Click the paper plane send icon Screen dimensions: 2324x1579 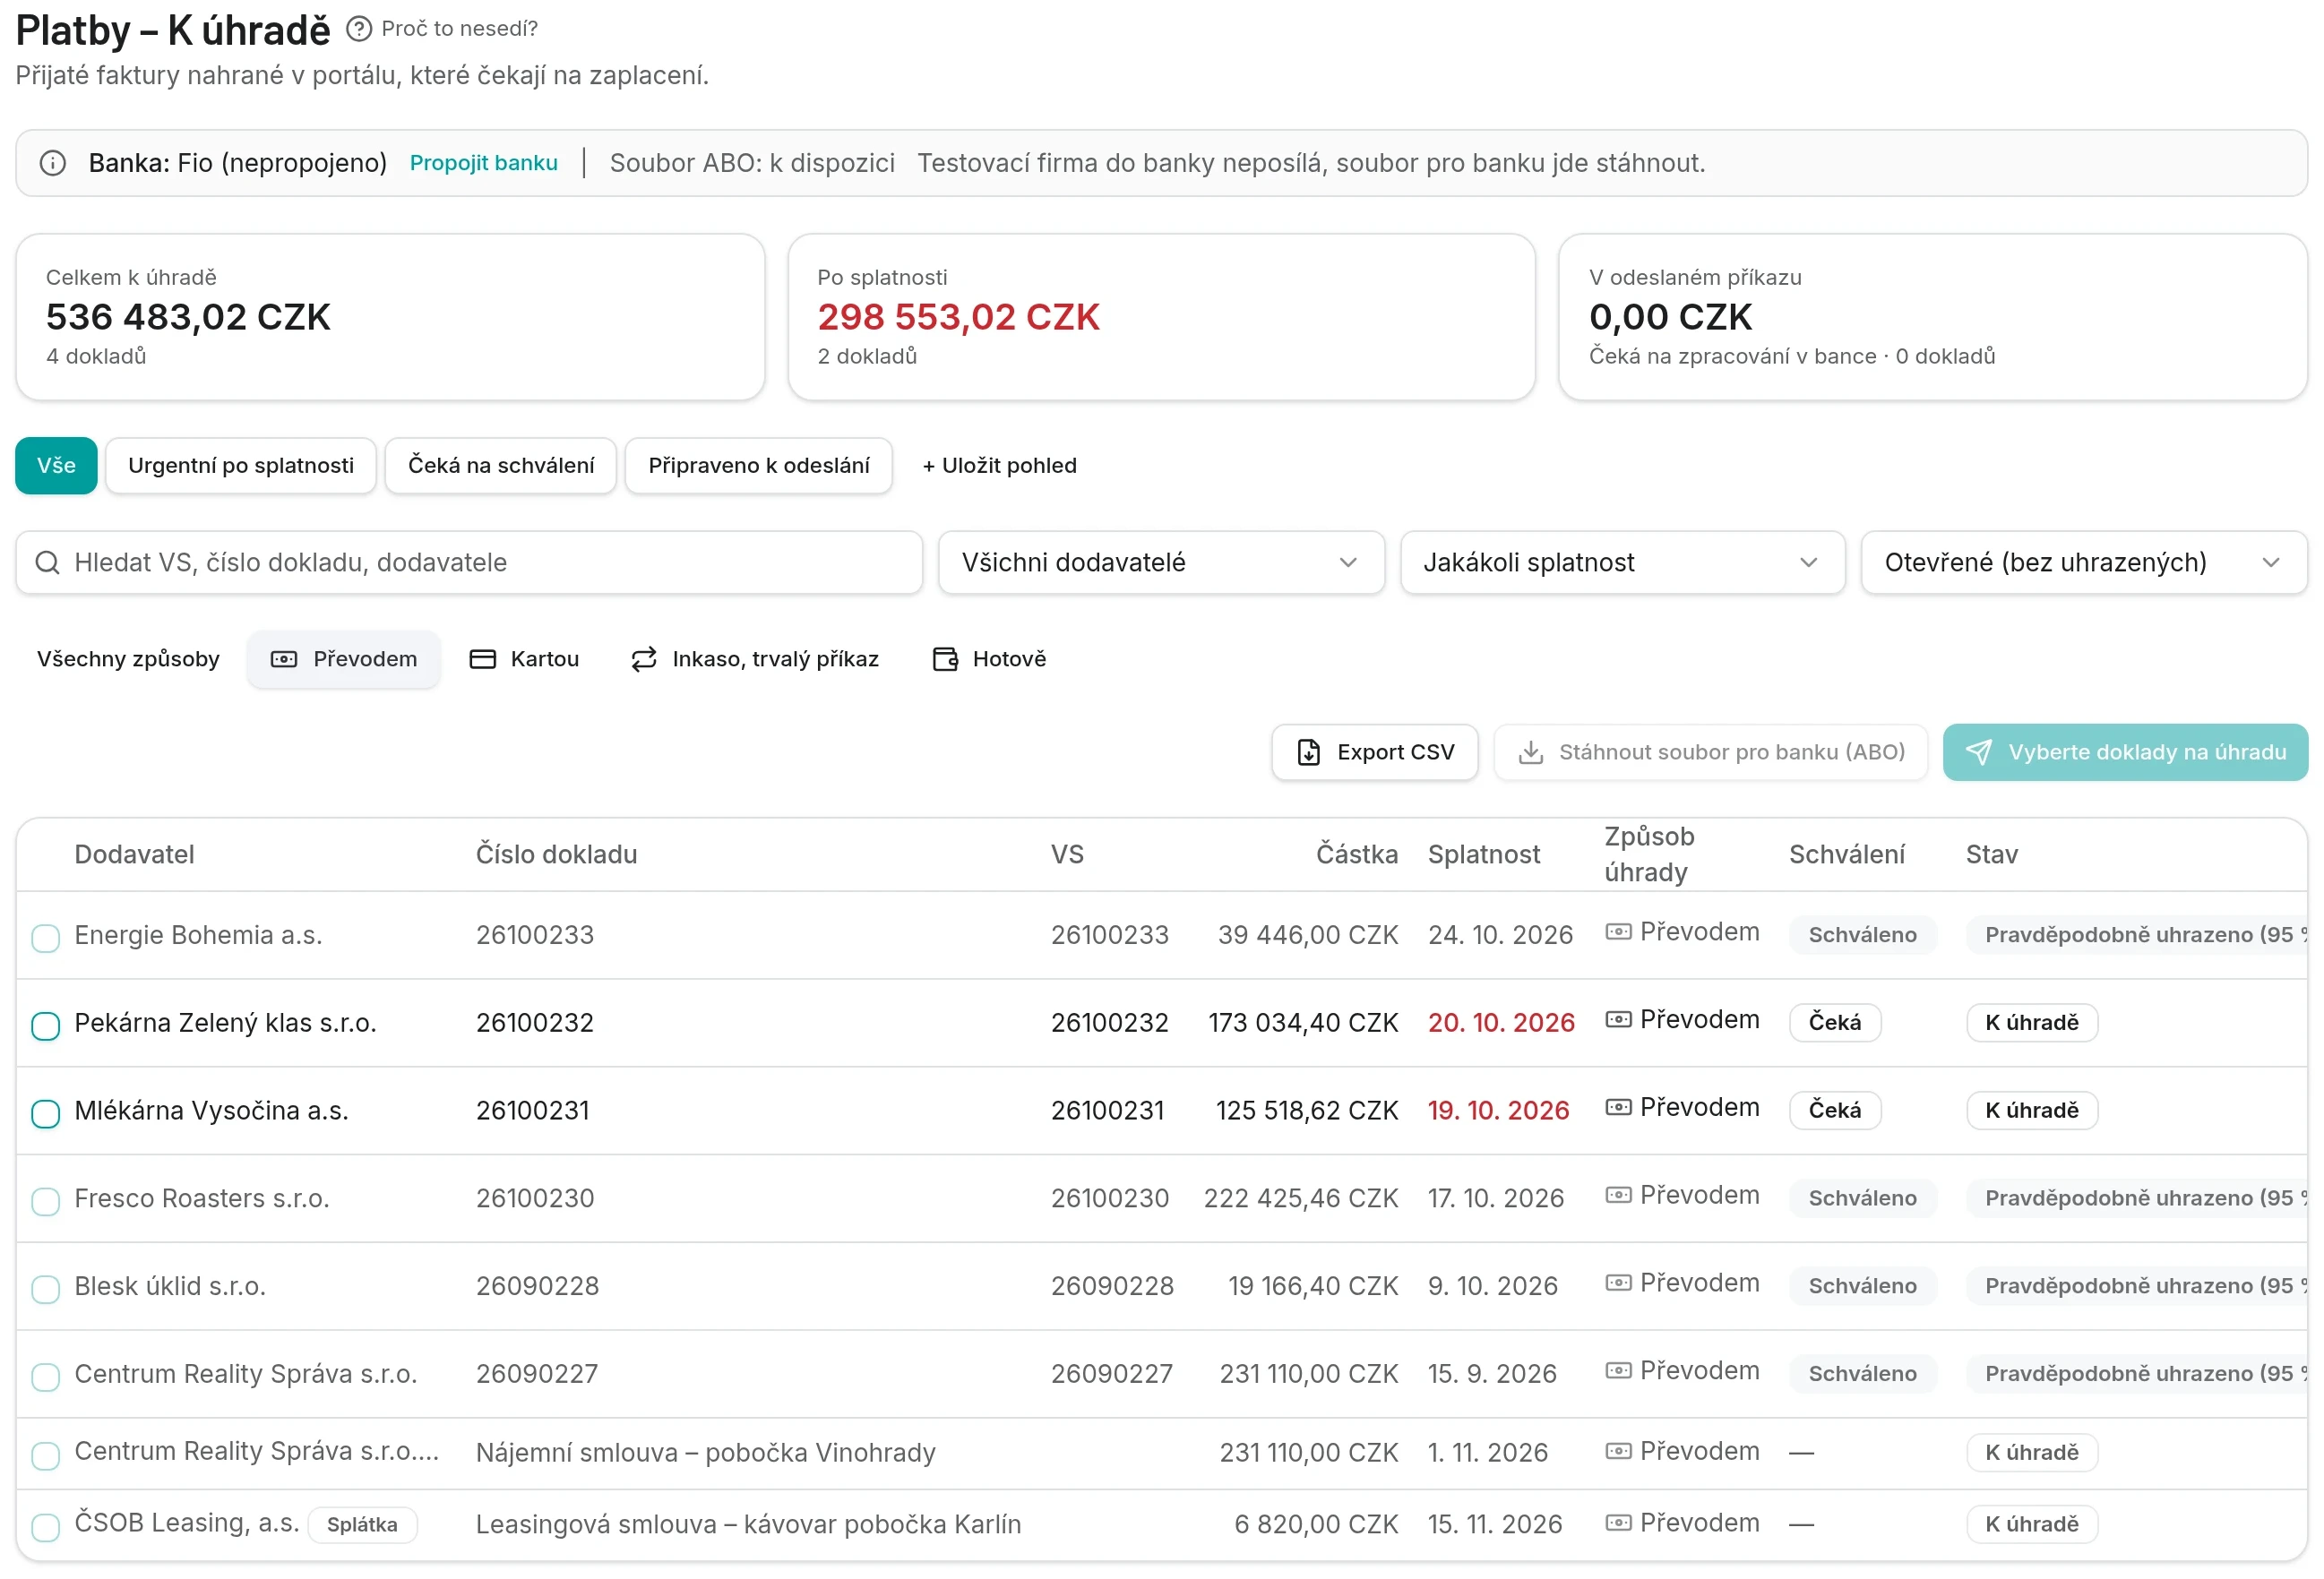[x=1979, y=753]
